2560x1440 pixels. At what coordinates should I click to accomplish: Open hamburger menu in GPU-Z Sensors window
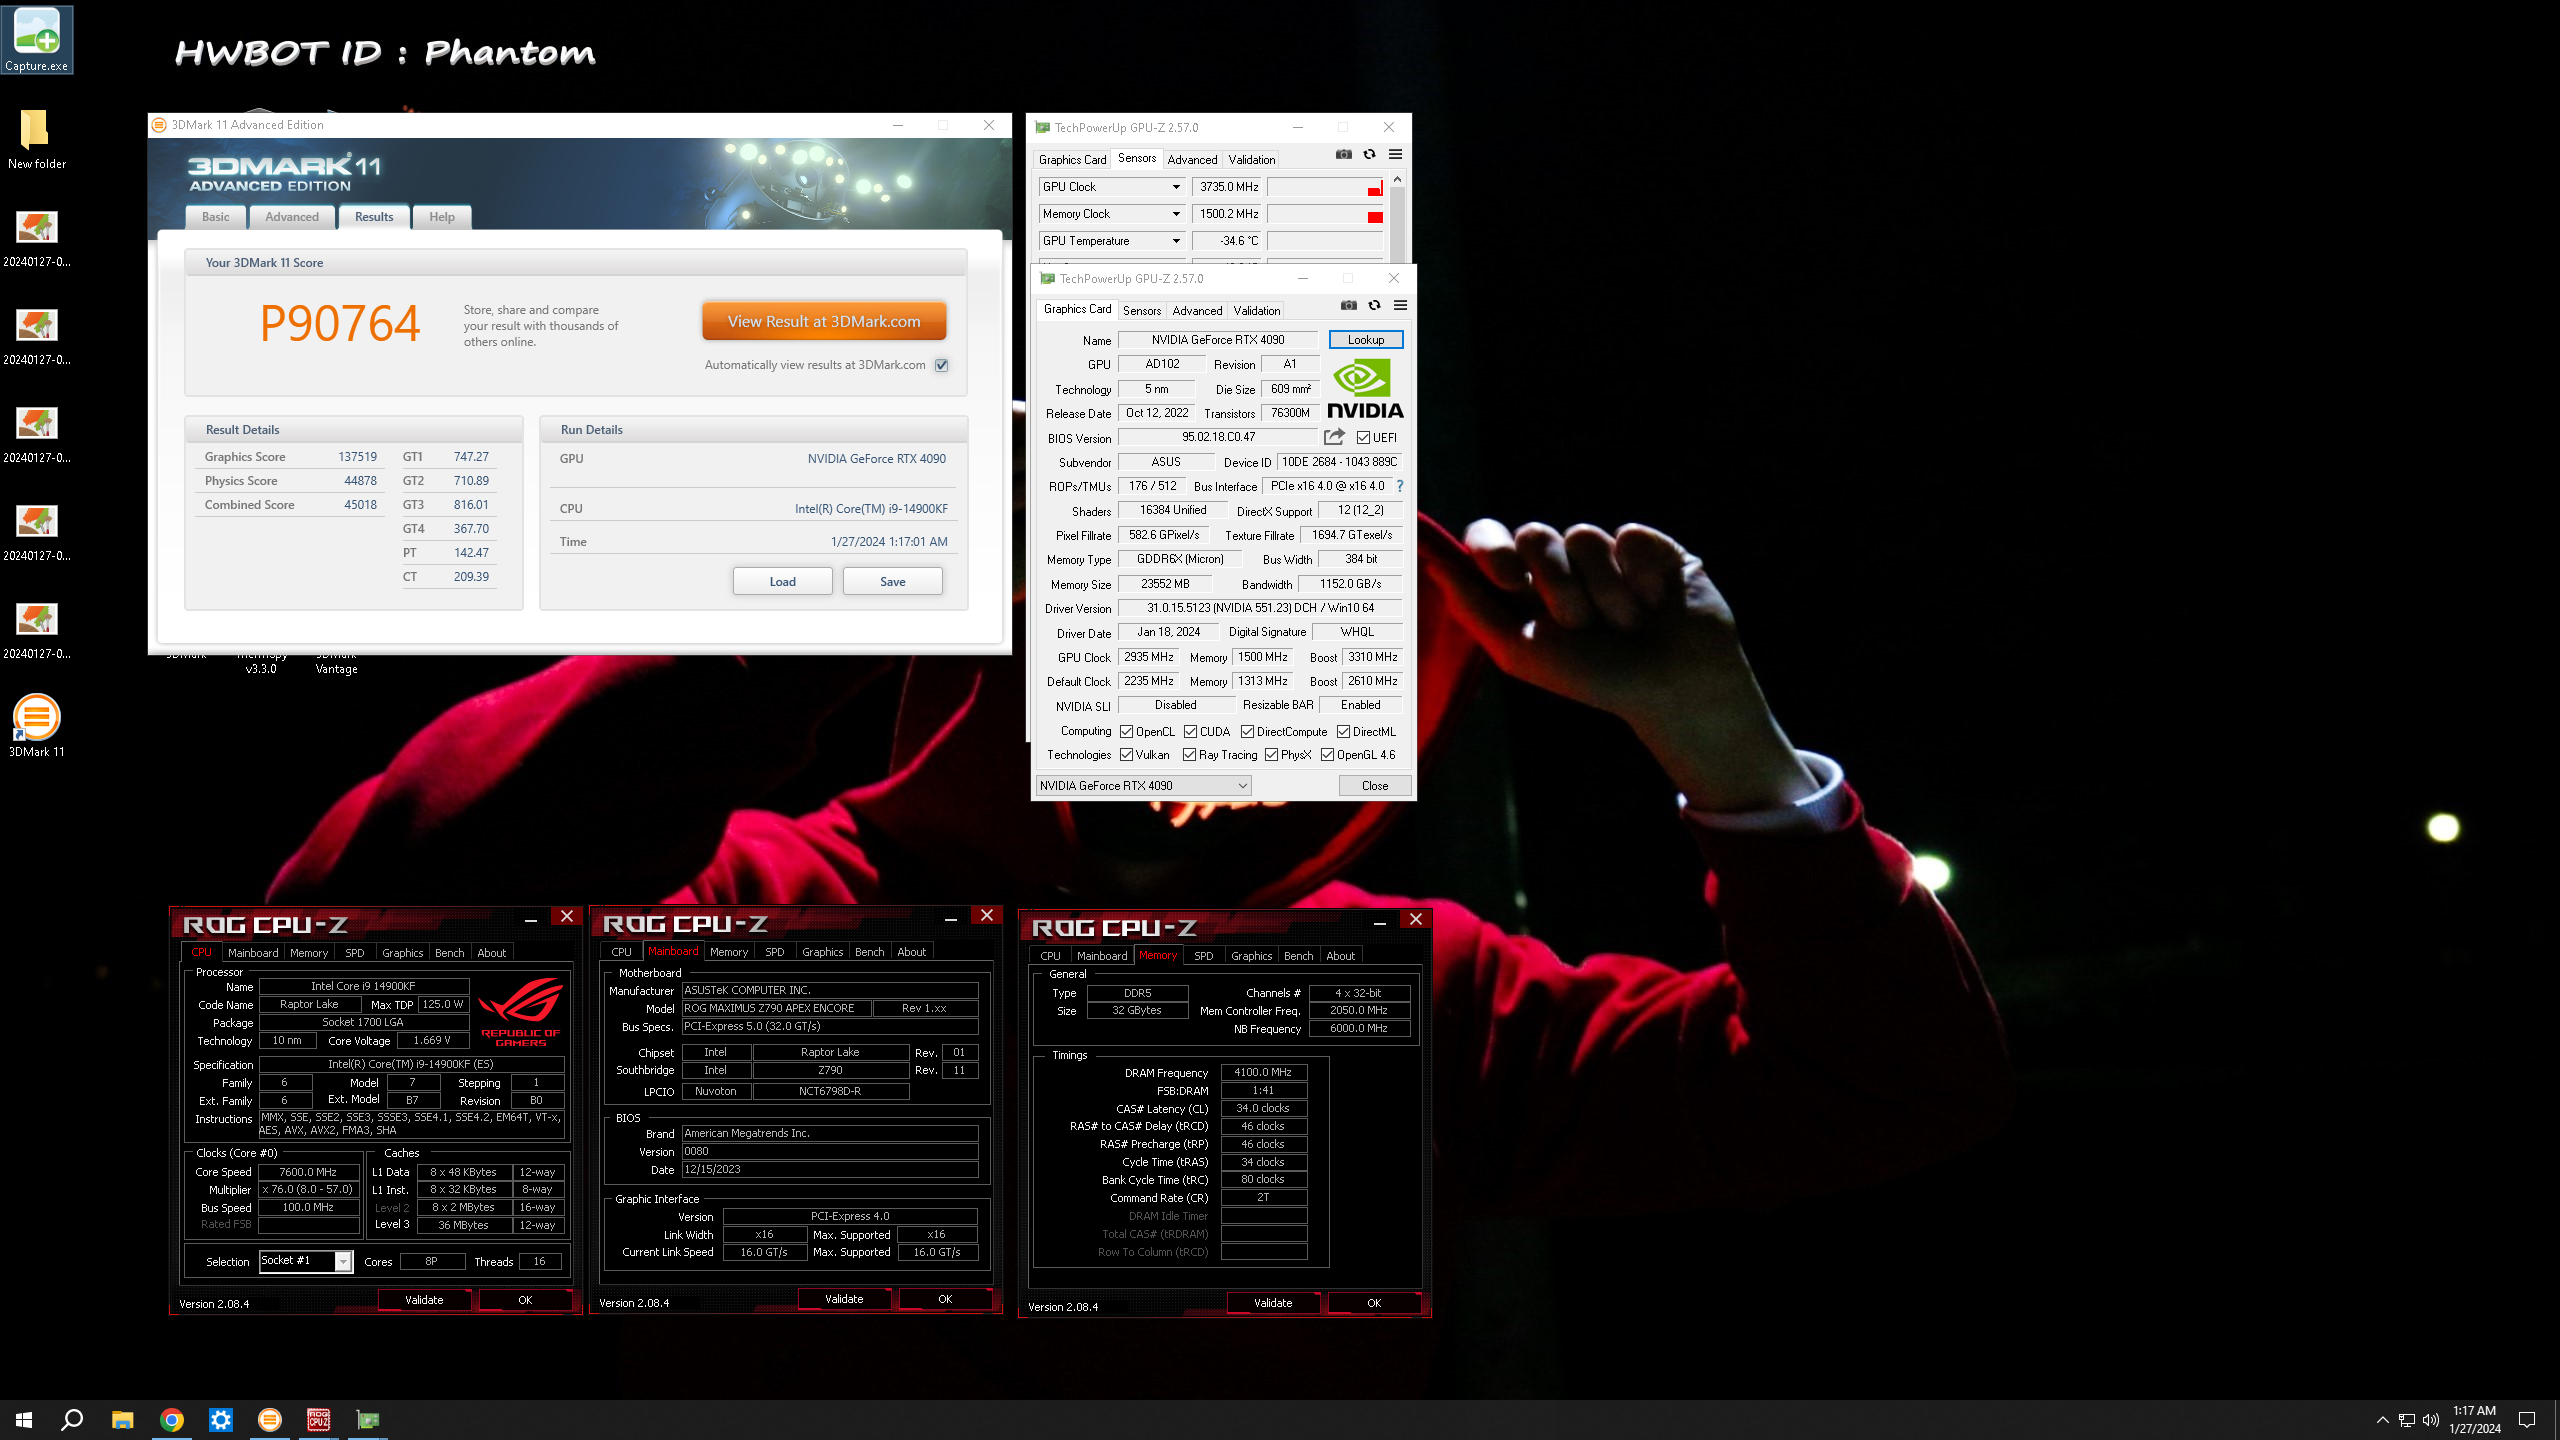tap(1396, 155)
